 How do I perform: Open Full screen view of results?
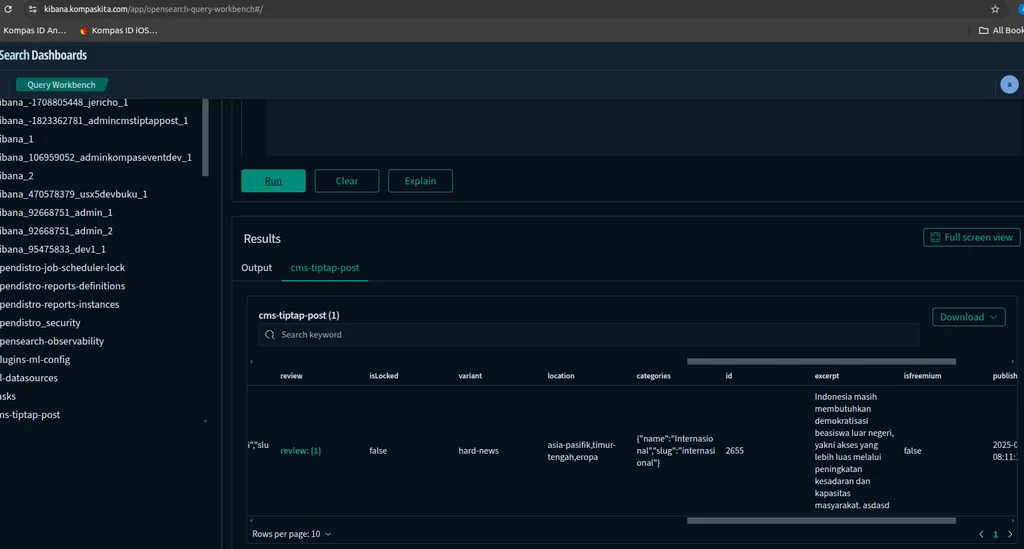971,237
